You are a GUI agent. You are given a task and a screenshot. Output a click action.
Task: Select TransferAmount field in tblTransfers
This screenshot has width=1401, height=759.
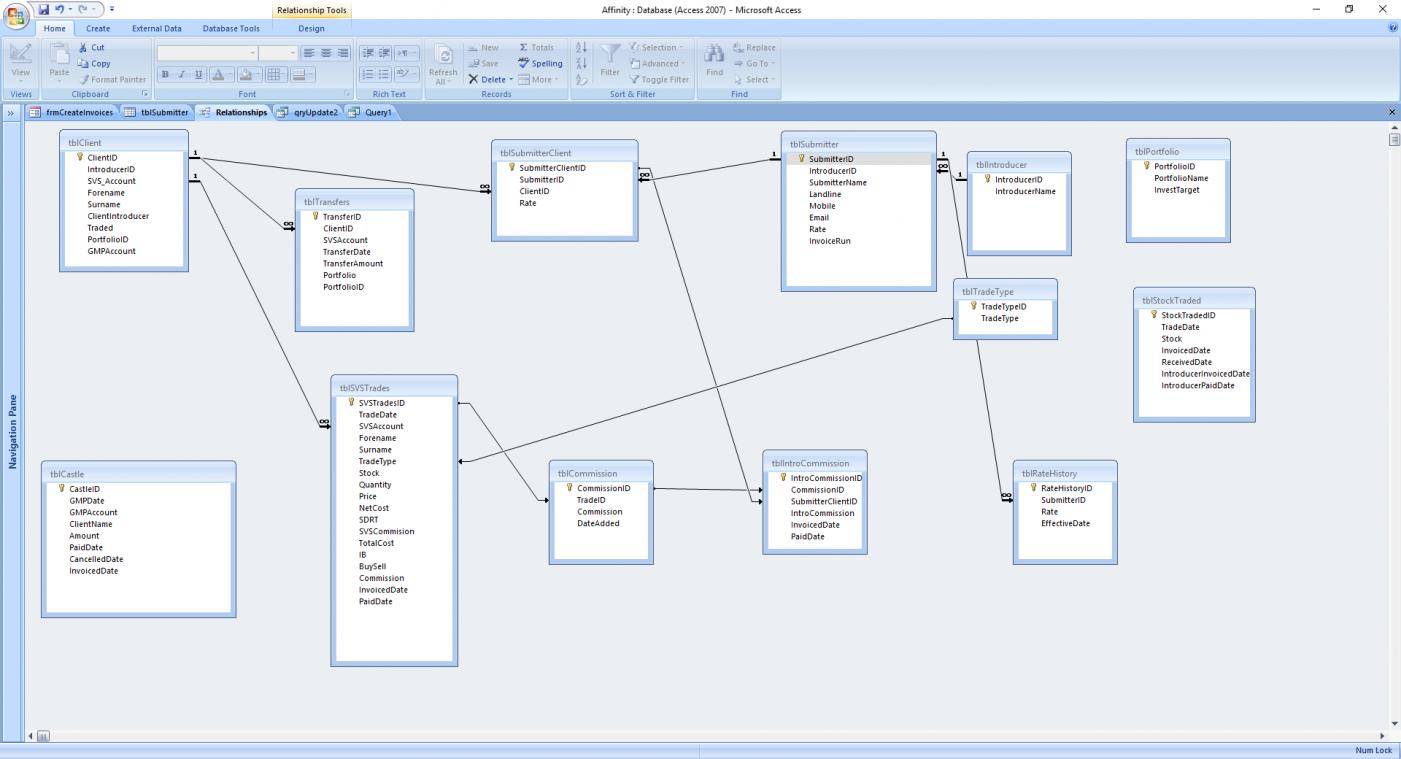pos(353,264)
